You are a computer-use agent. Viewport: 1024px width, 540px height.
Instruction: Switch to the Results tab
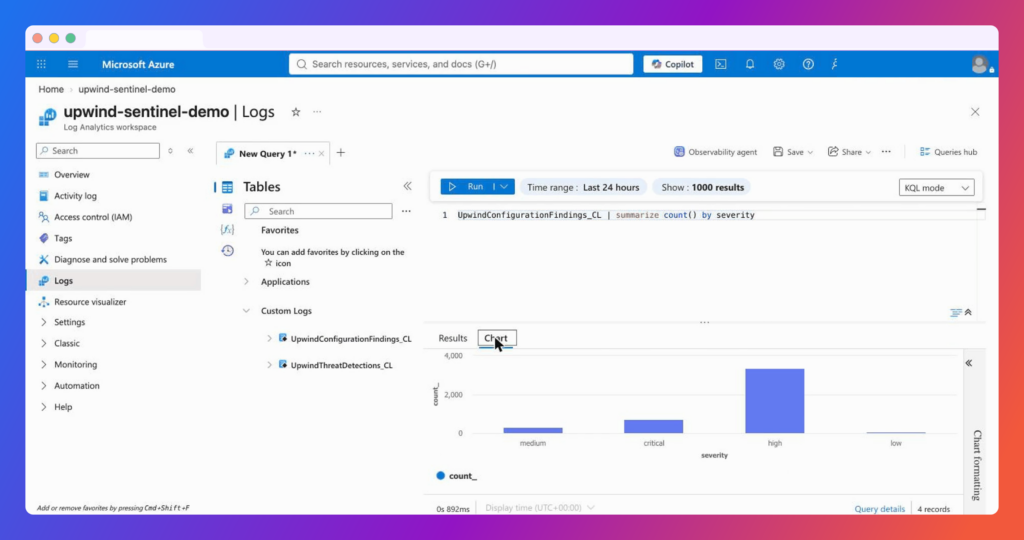click(x=453, y=338)
